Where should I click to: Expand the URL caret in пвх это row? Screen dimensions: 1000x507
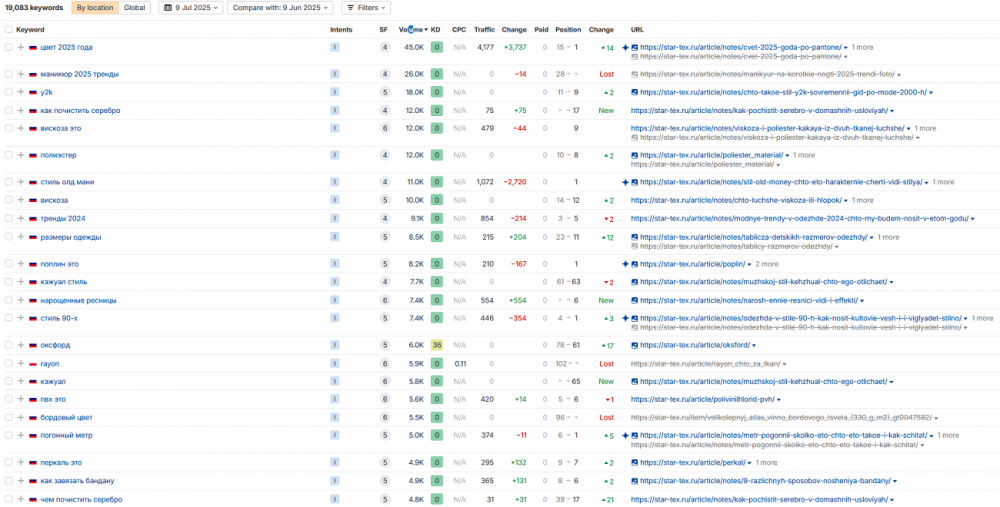pyautogui.click(x=779, y=400)
